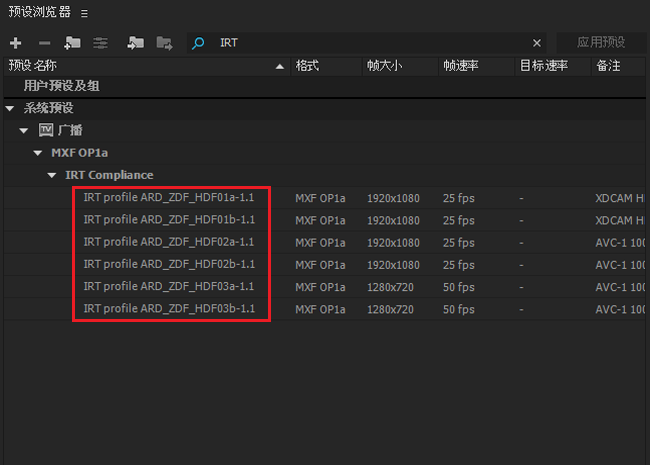Image resolution: width=650 pixels, height=465 pixels.
Task: Click AVC-1 note cell in HDF02b row
Action: click(x=620, y=265)
